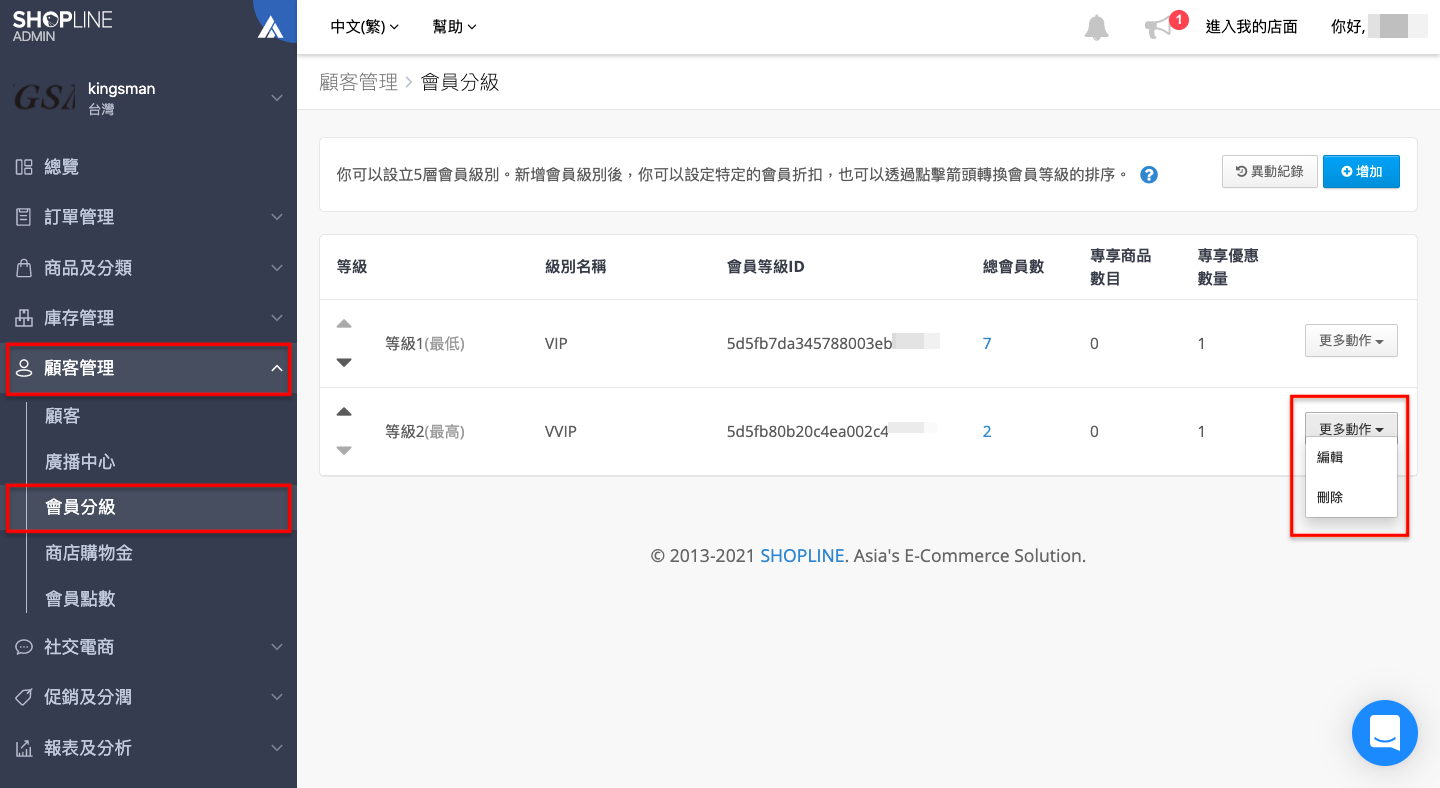Open kingsman store switcher dropdown

click(277, 98)
